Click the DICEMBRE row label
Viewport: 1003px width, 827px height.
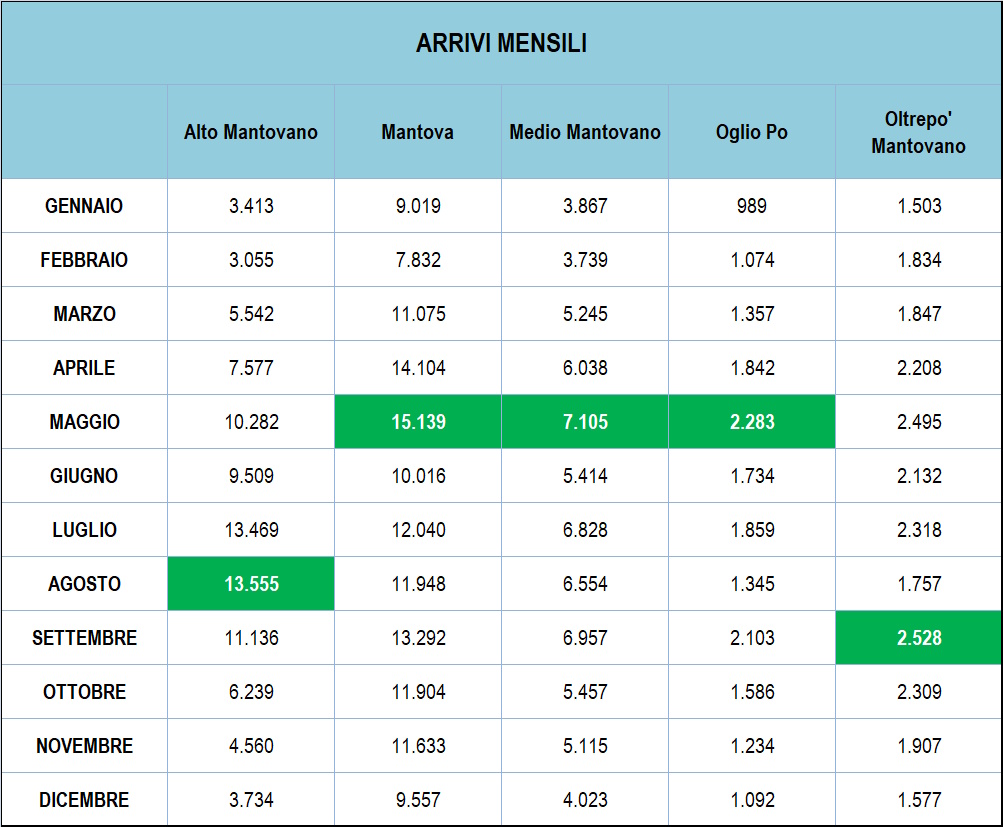[x=84, y=800]
